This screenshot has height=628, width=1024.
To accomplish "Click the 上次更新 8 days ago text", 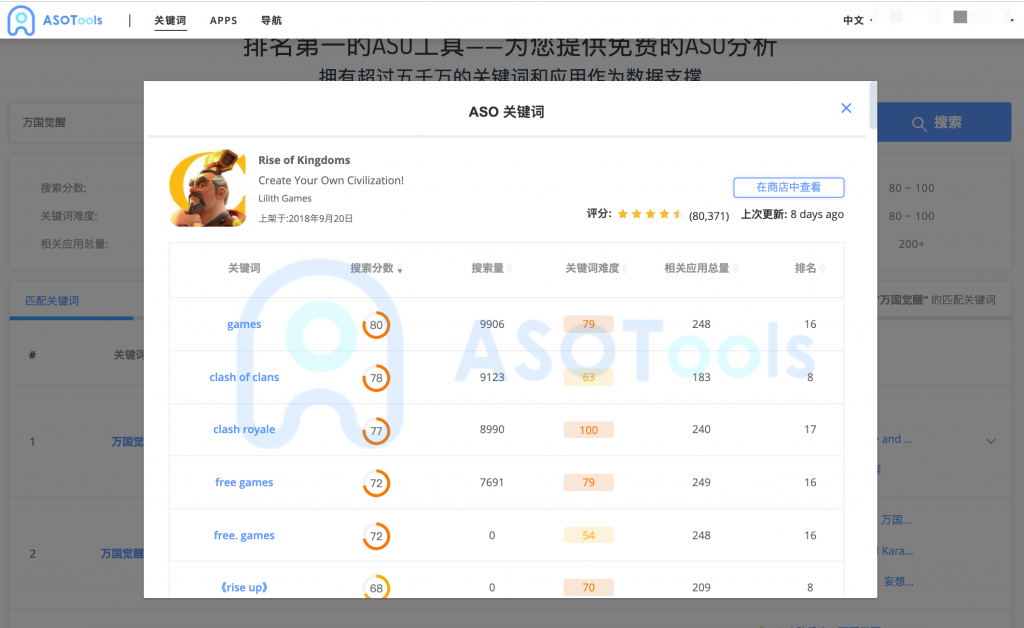I will tap(792, 214).
